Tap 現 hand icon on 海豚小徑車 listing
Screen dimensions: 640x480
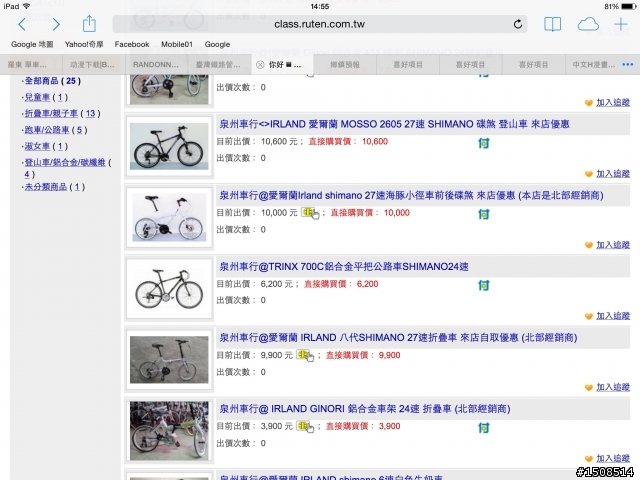coord(310,213)
